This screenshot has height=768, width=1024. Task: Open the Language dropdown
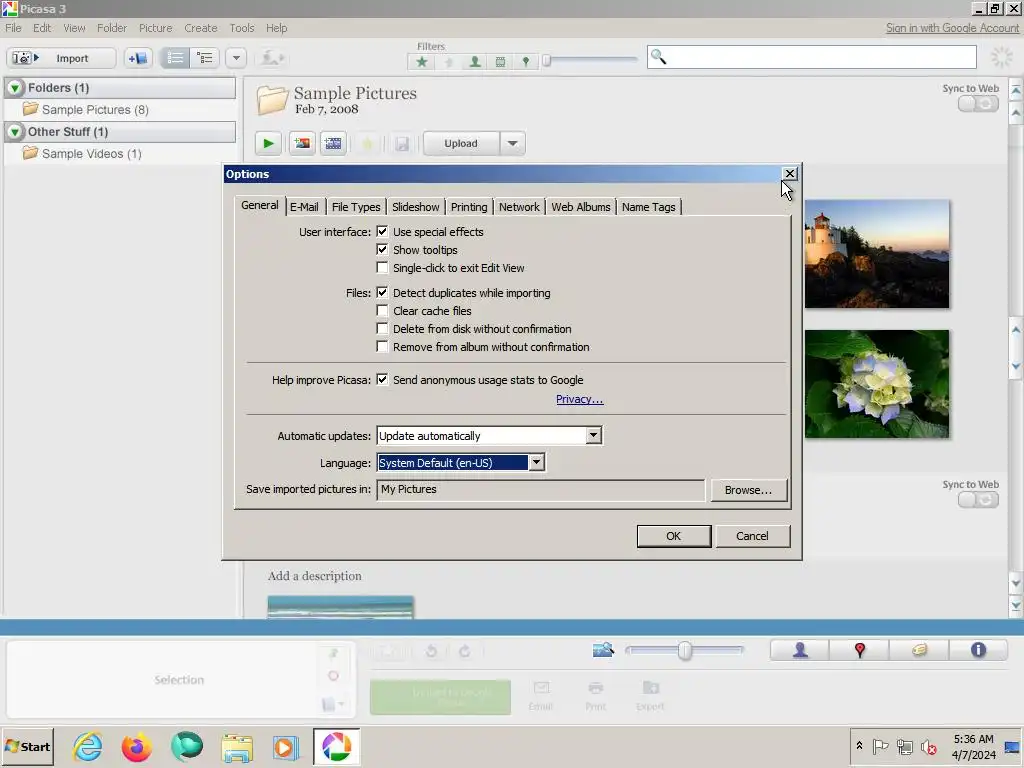[x=536, y=462]
